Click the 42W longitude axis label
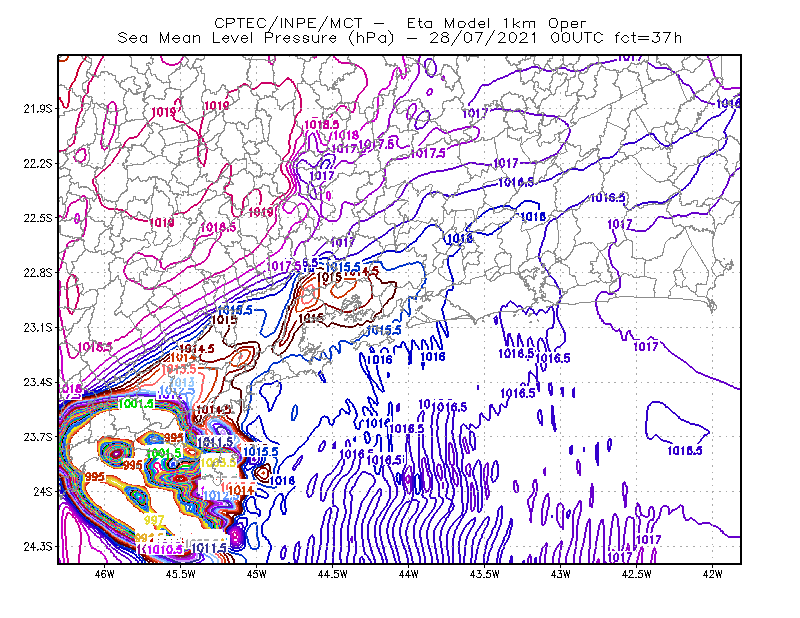Viewport: 800px width, 618px height. [x=713, y=574]
